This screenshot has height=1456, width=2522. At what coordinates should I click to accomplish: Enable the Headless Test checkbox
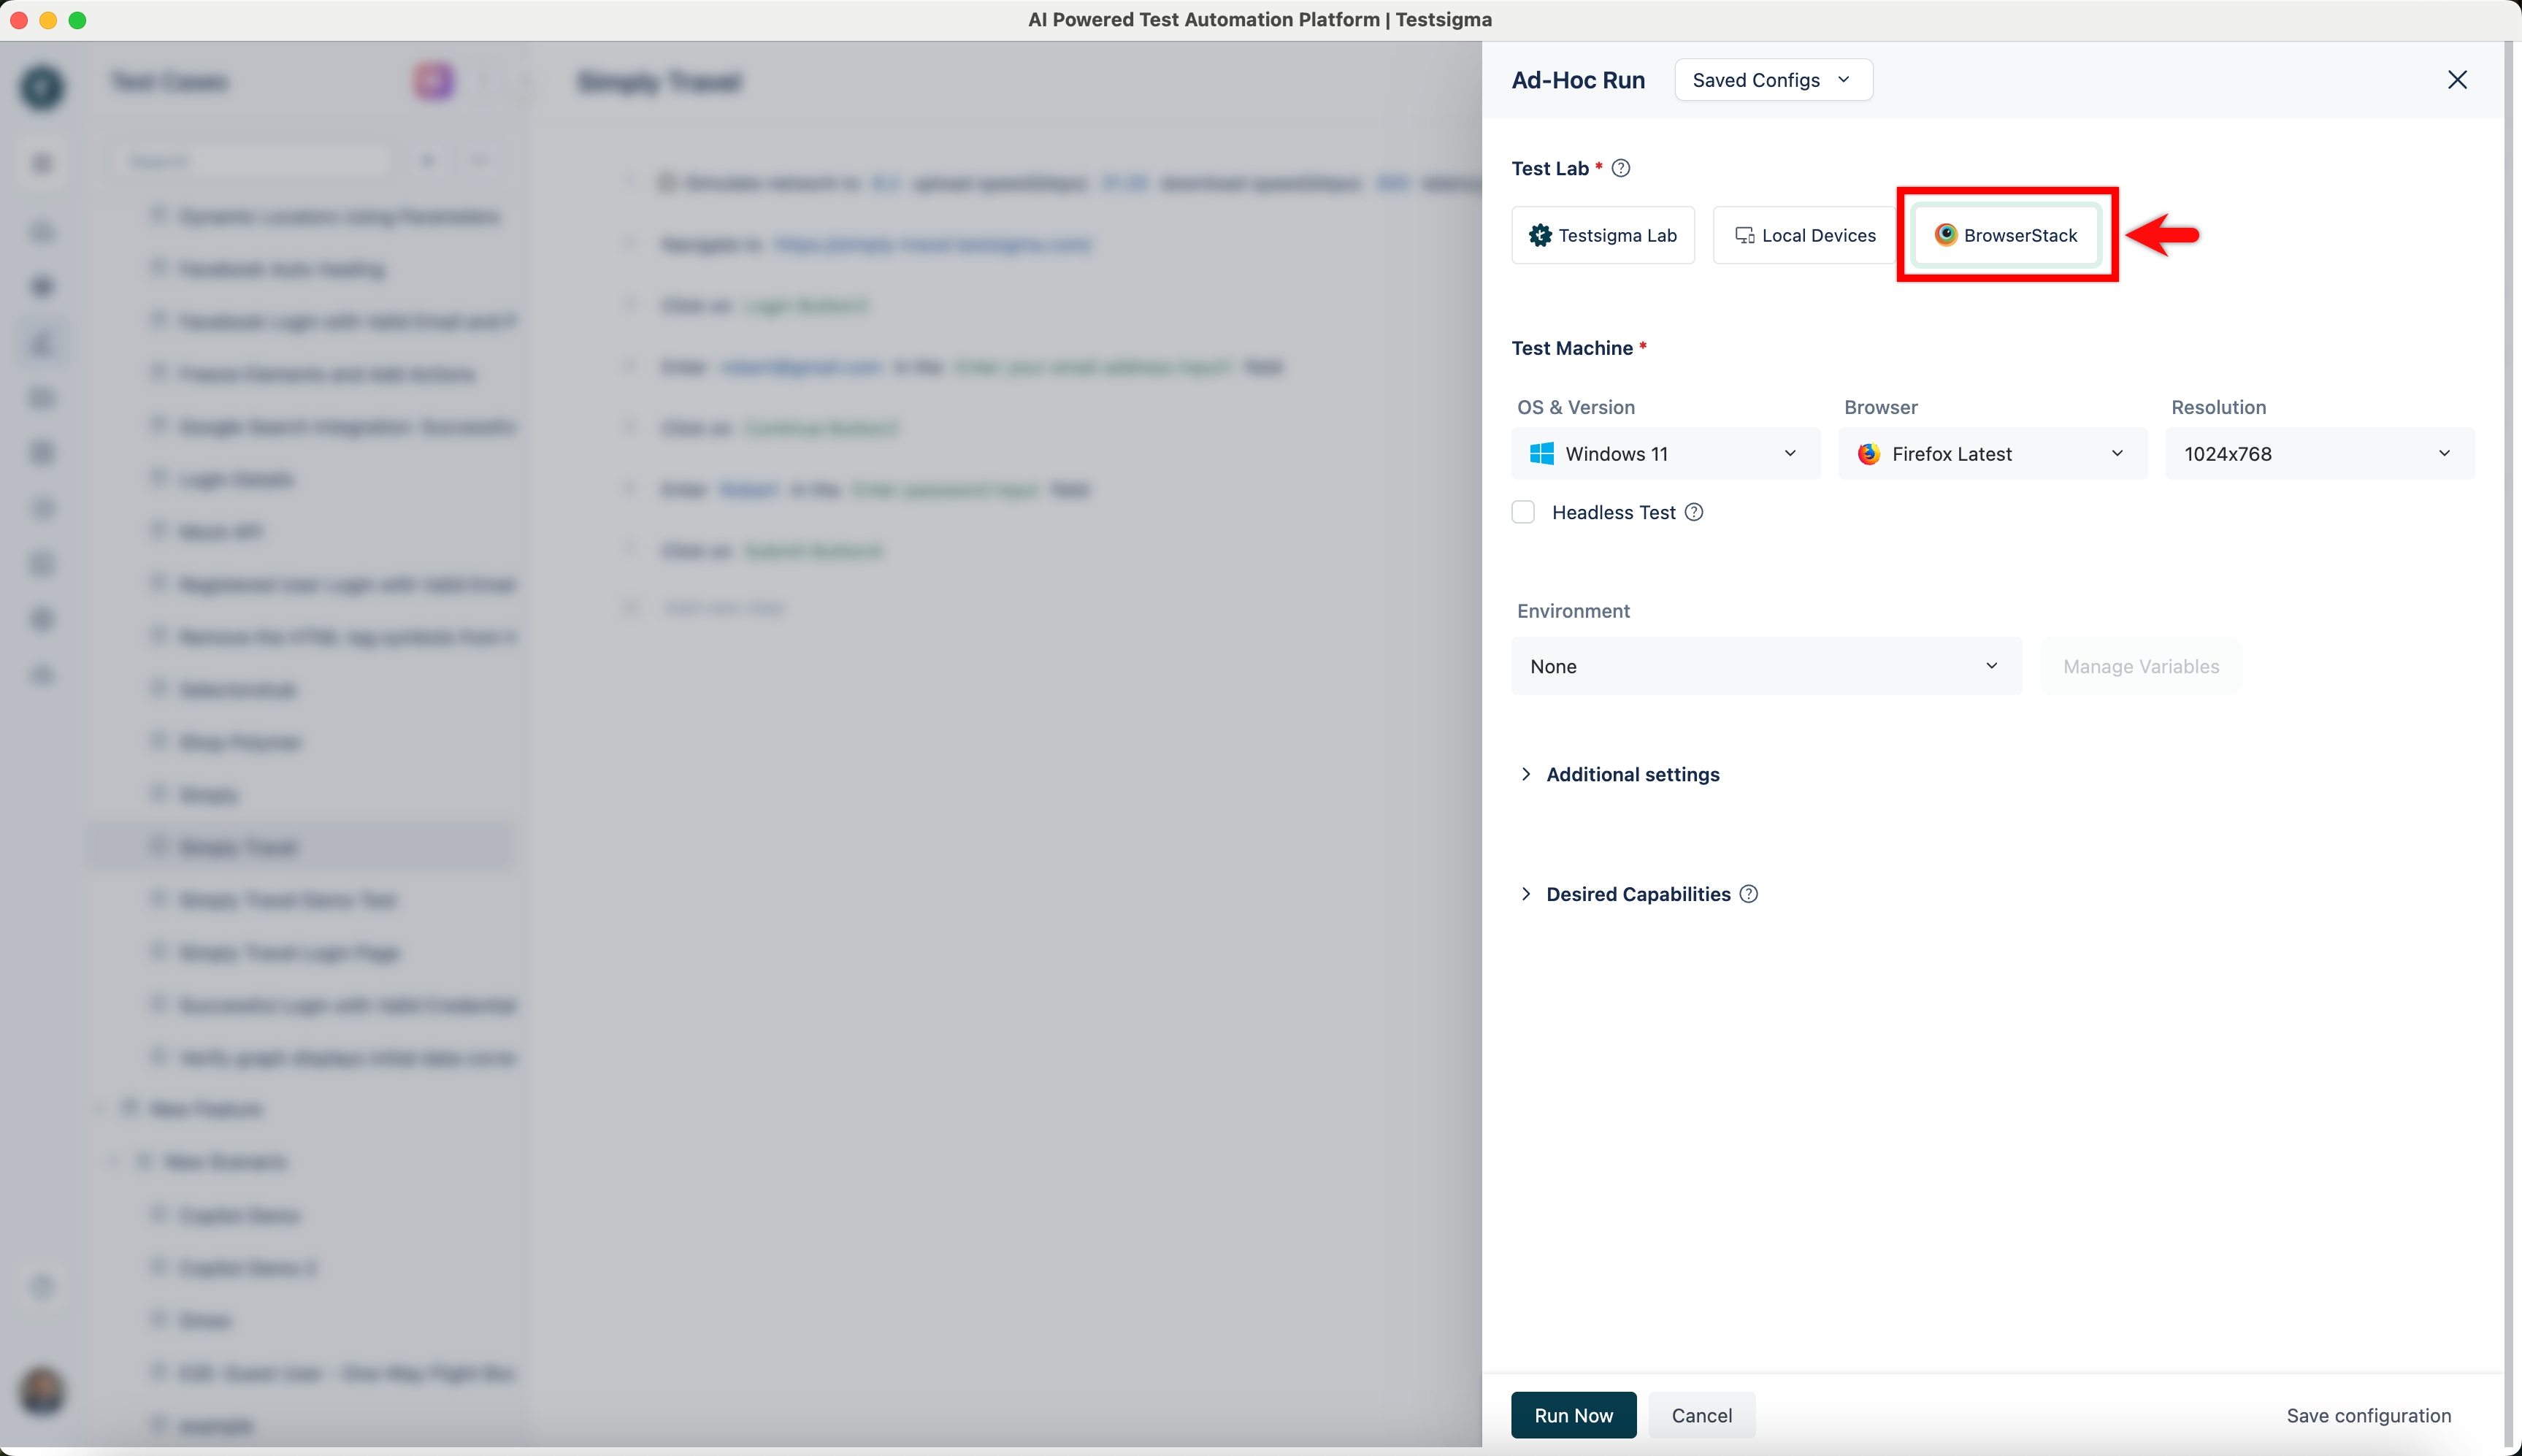(1523, 511)
